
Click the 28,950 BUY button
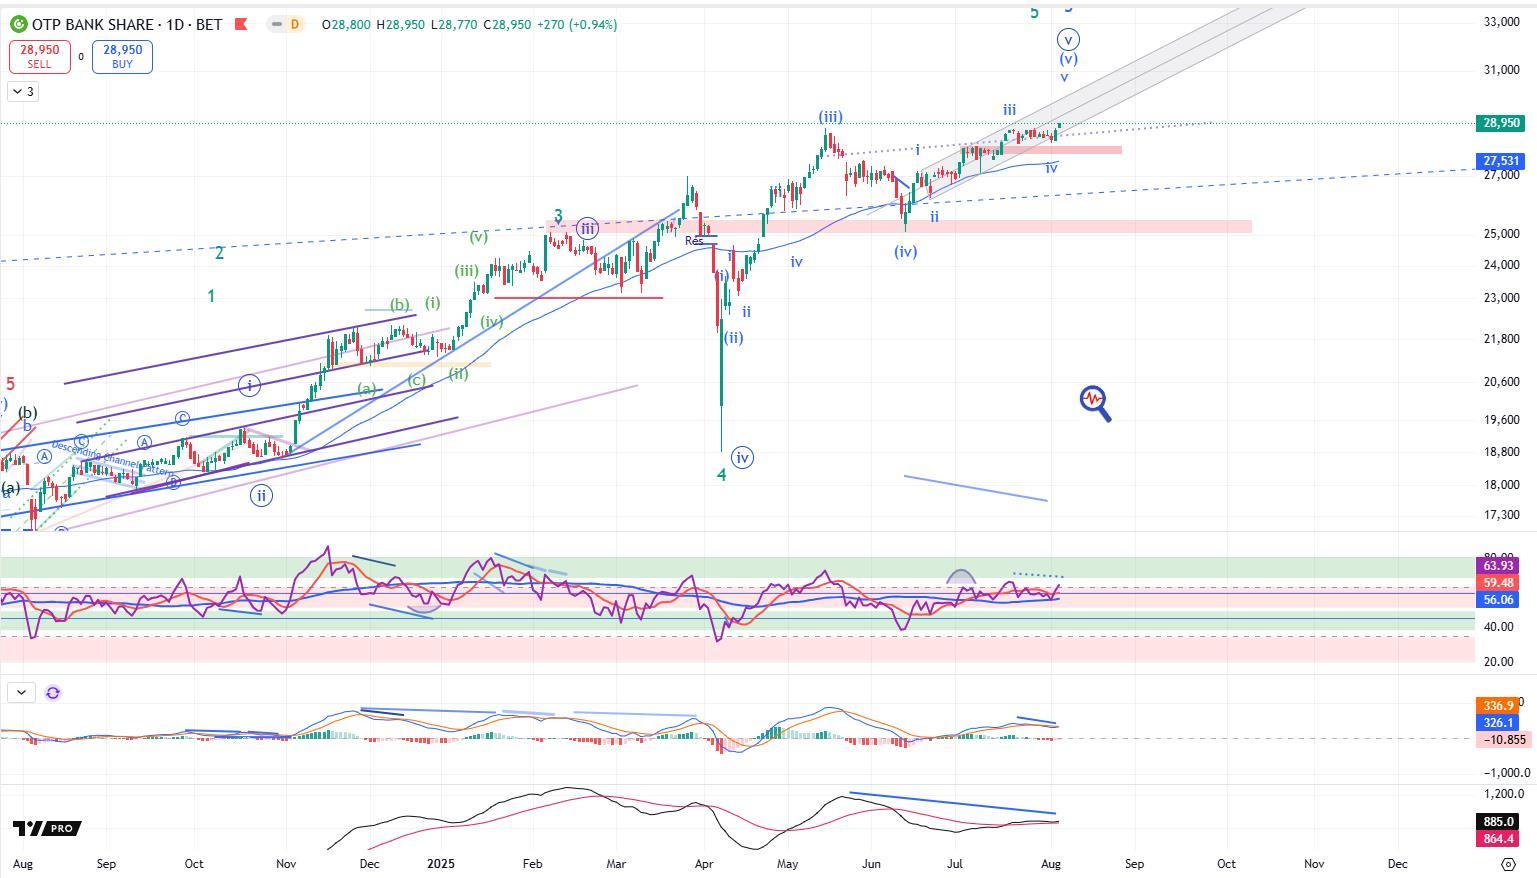(x=122, y=56)
